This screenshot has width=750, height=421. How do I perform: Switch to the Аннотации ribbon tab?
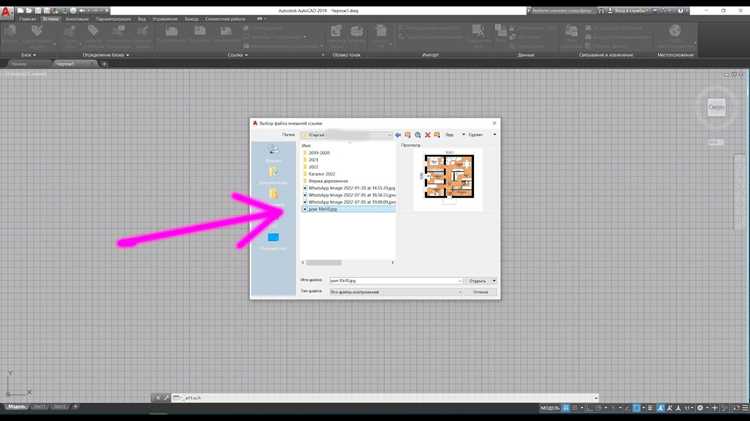pyautogui.click(x=77, y=19)
